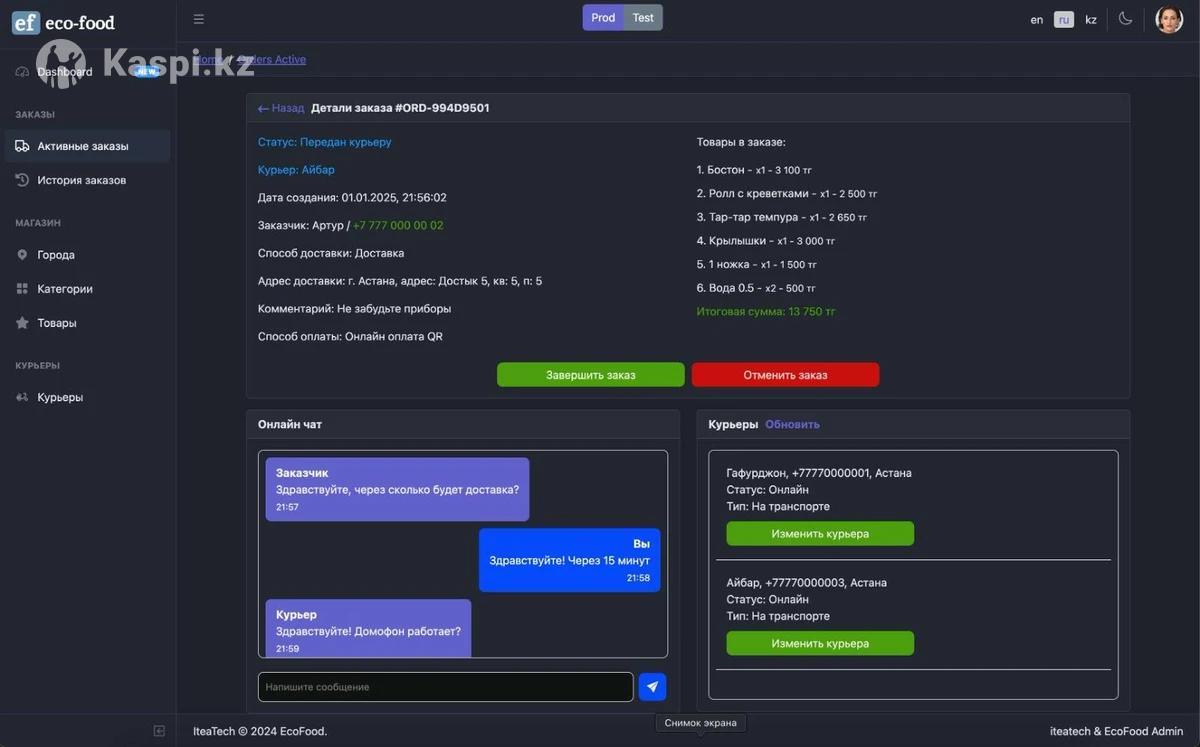Click the hamburger menu icon
Image resolution: width=1200 pixels, height=747 pixels.
coord(199,19)
